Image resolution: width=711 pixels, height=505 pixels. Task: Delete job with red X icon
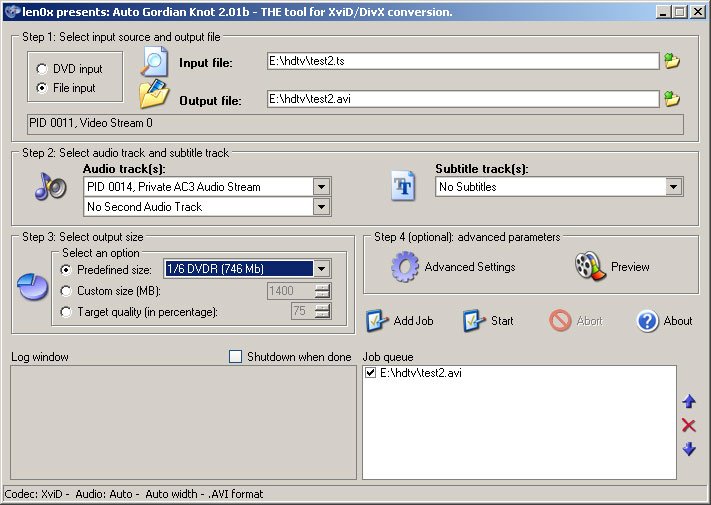[688, 425]
